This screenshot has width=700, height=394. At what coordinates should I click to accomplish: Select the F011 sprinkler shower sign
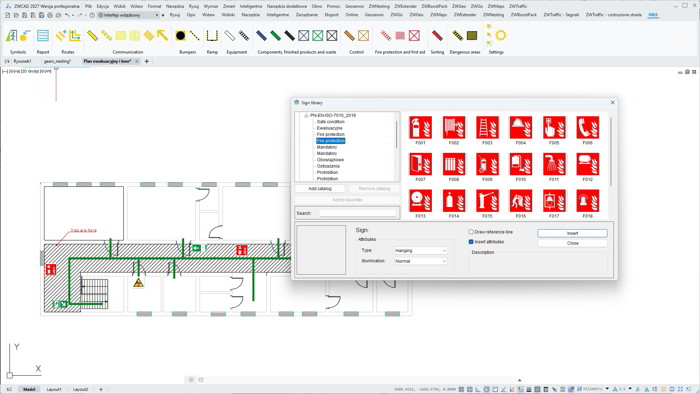click(x=554, y=164)
